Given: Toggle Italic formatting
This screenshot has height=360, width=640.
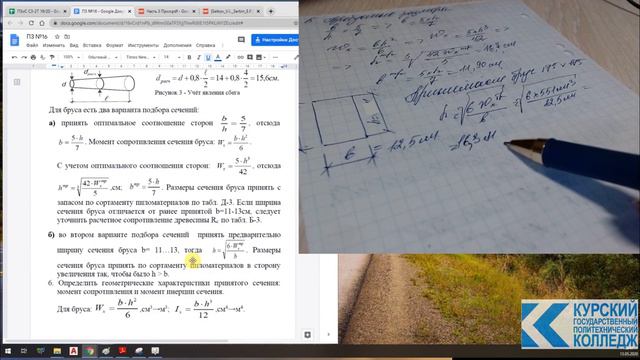Looking at the screenshot, I should (199, 58).
